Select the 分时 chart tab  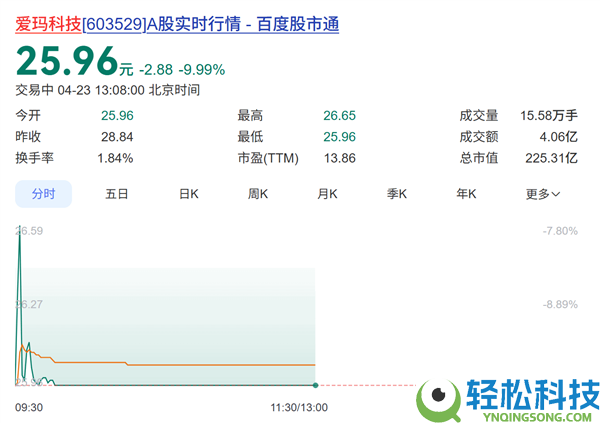(43, 194)
